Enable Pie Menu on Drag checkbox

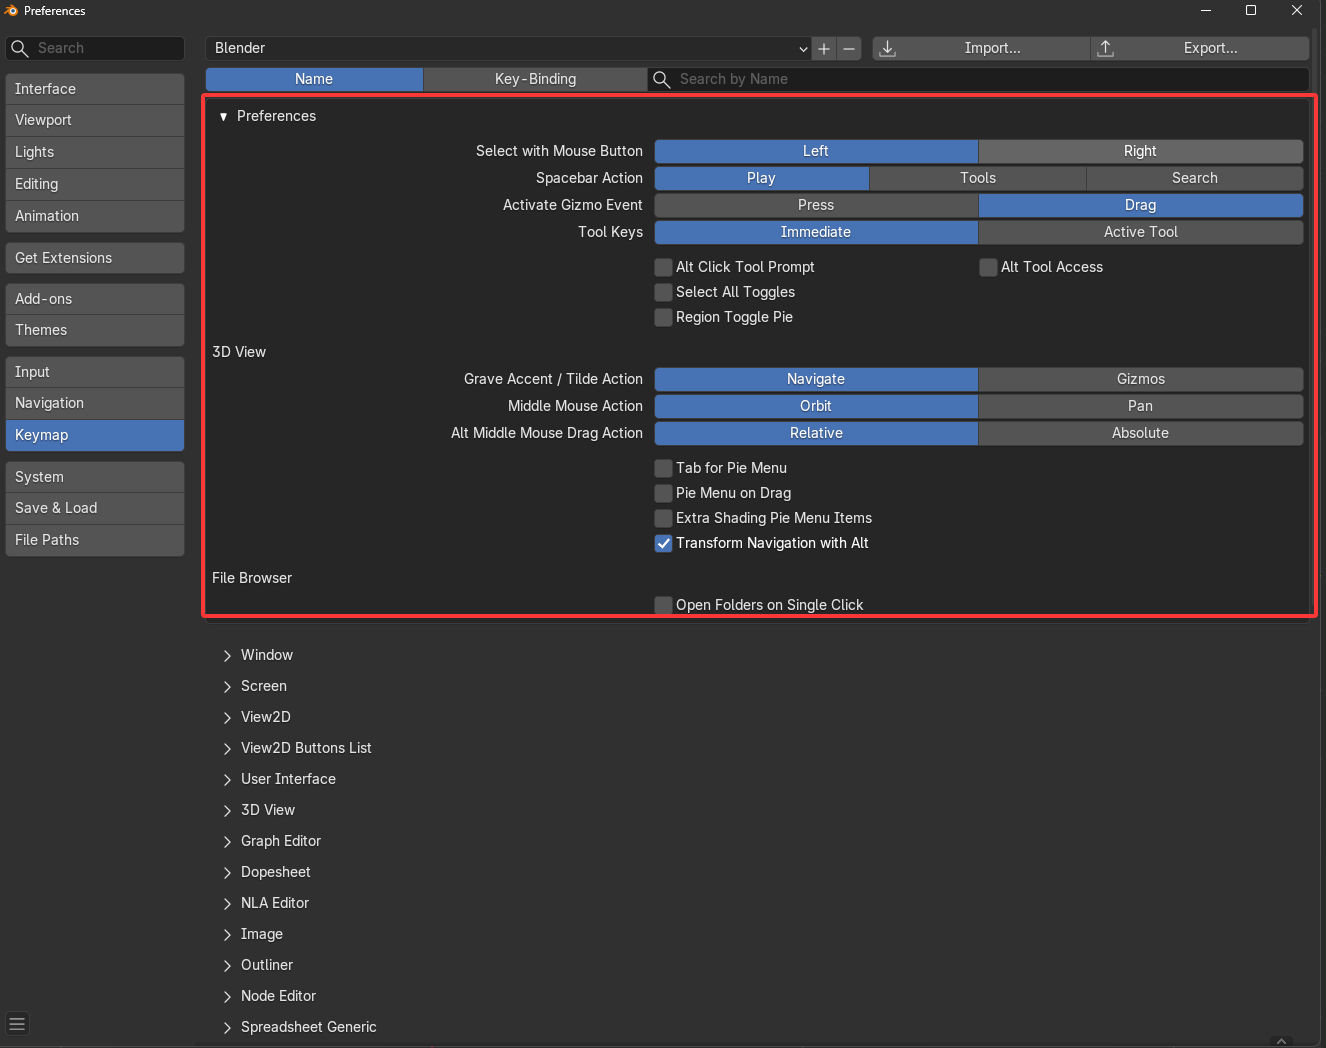[663, 493]
